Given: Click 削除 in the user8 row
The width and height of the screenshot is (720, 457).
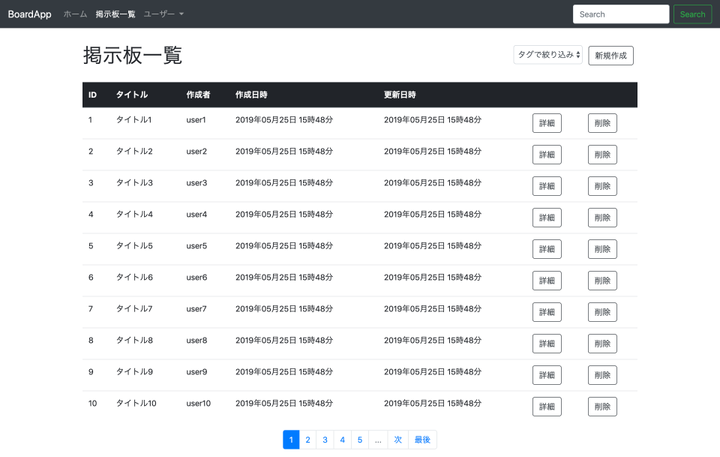Looking at the screenshot, I should click(602, 344).
